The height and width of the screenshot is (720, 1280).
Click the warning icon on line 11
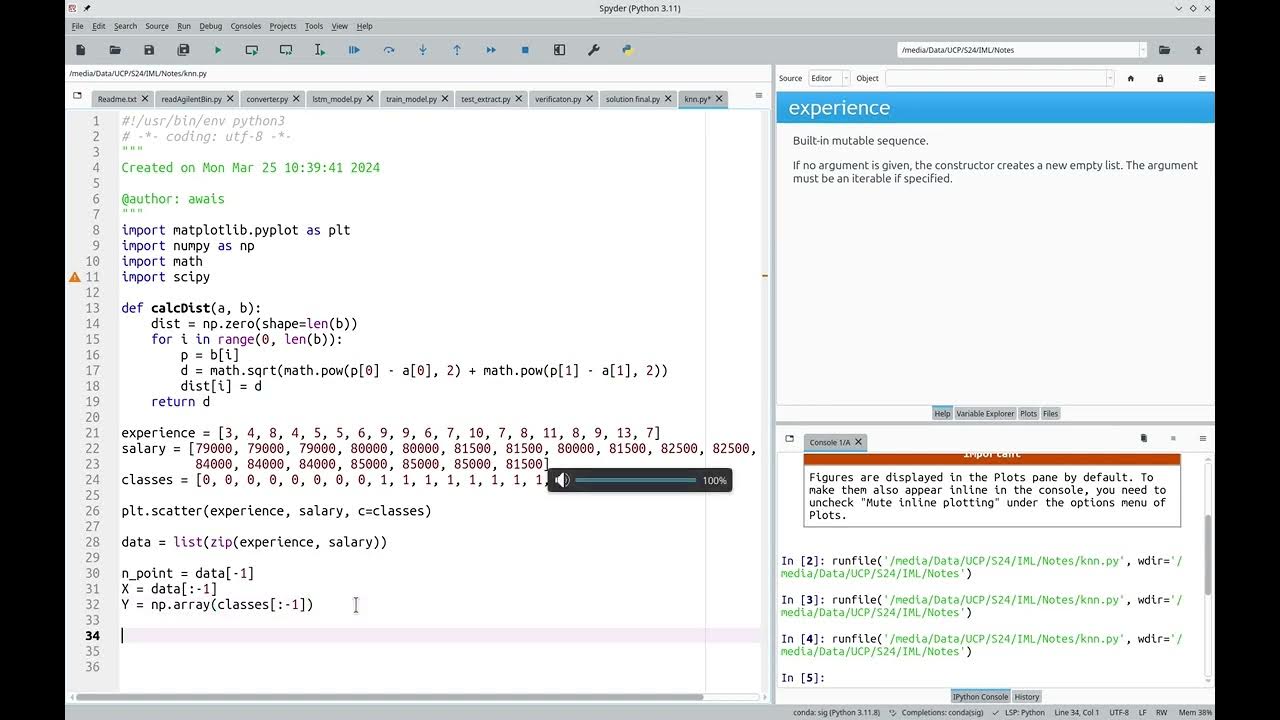[x=75, y=277]
